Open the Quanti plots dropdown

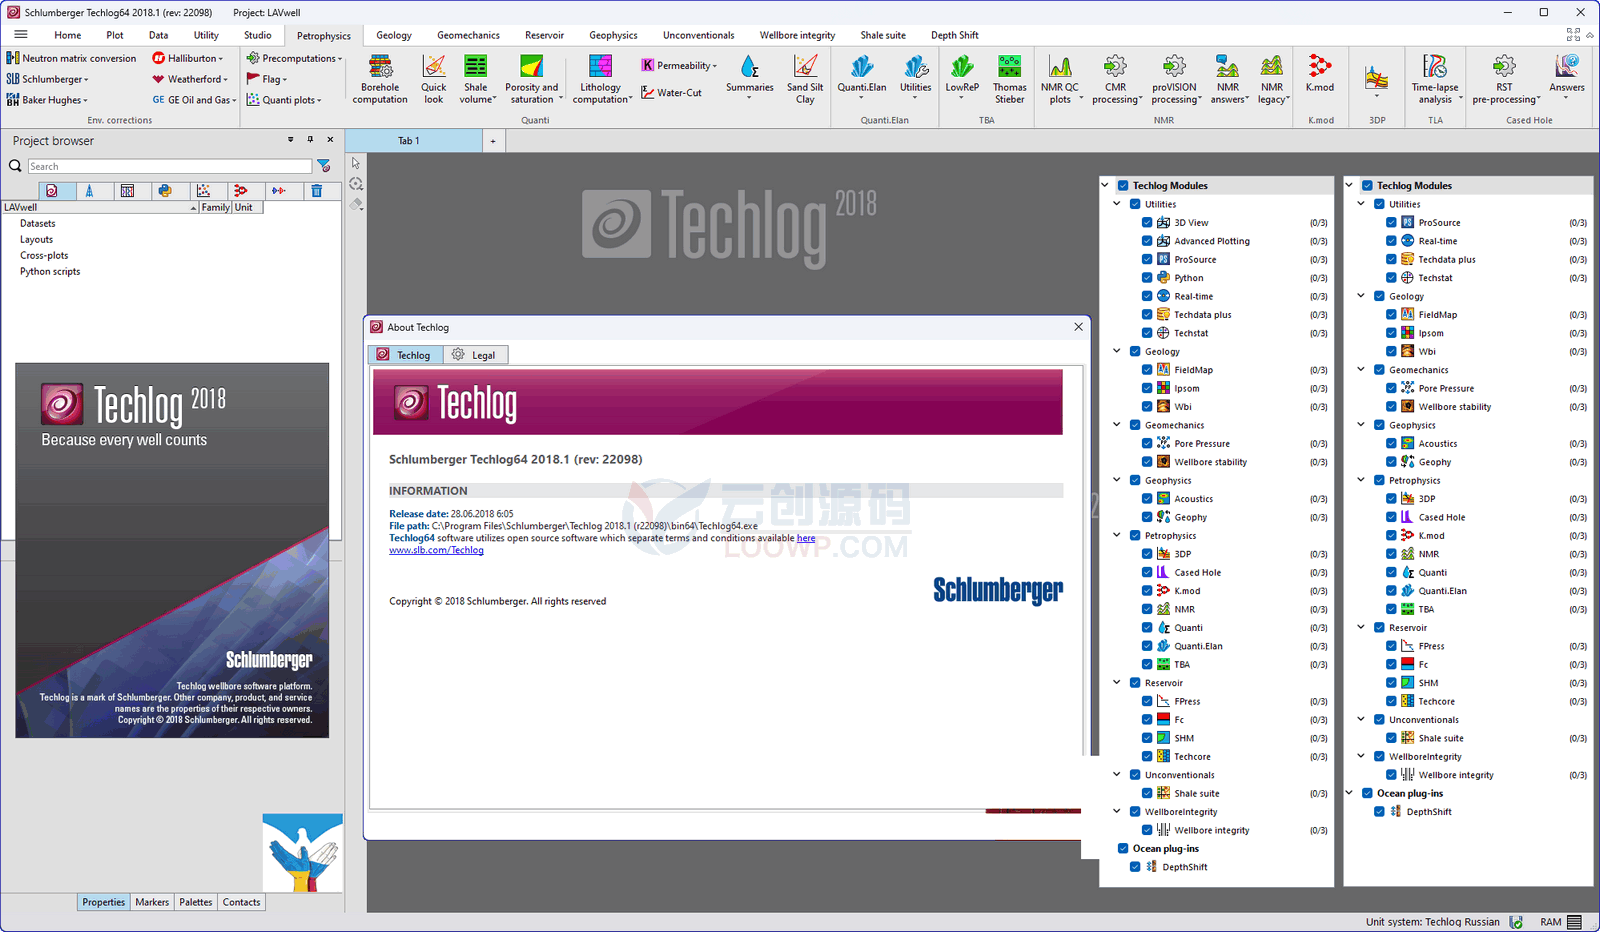tap(285, 100)
